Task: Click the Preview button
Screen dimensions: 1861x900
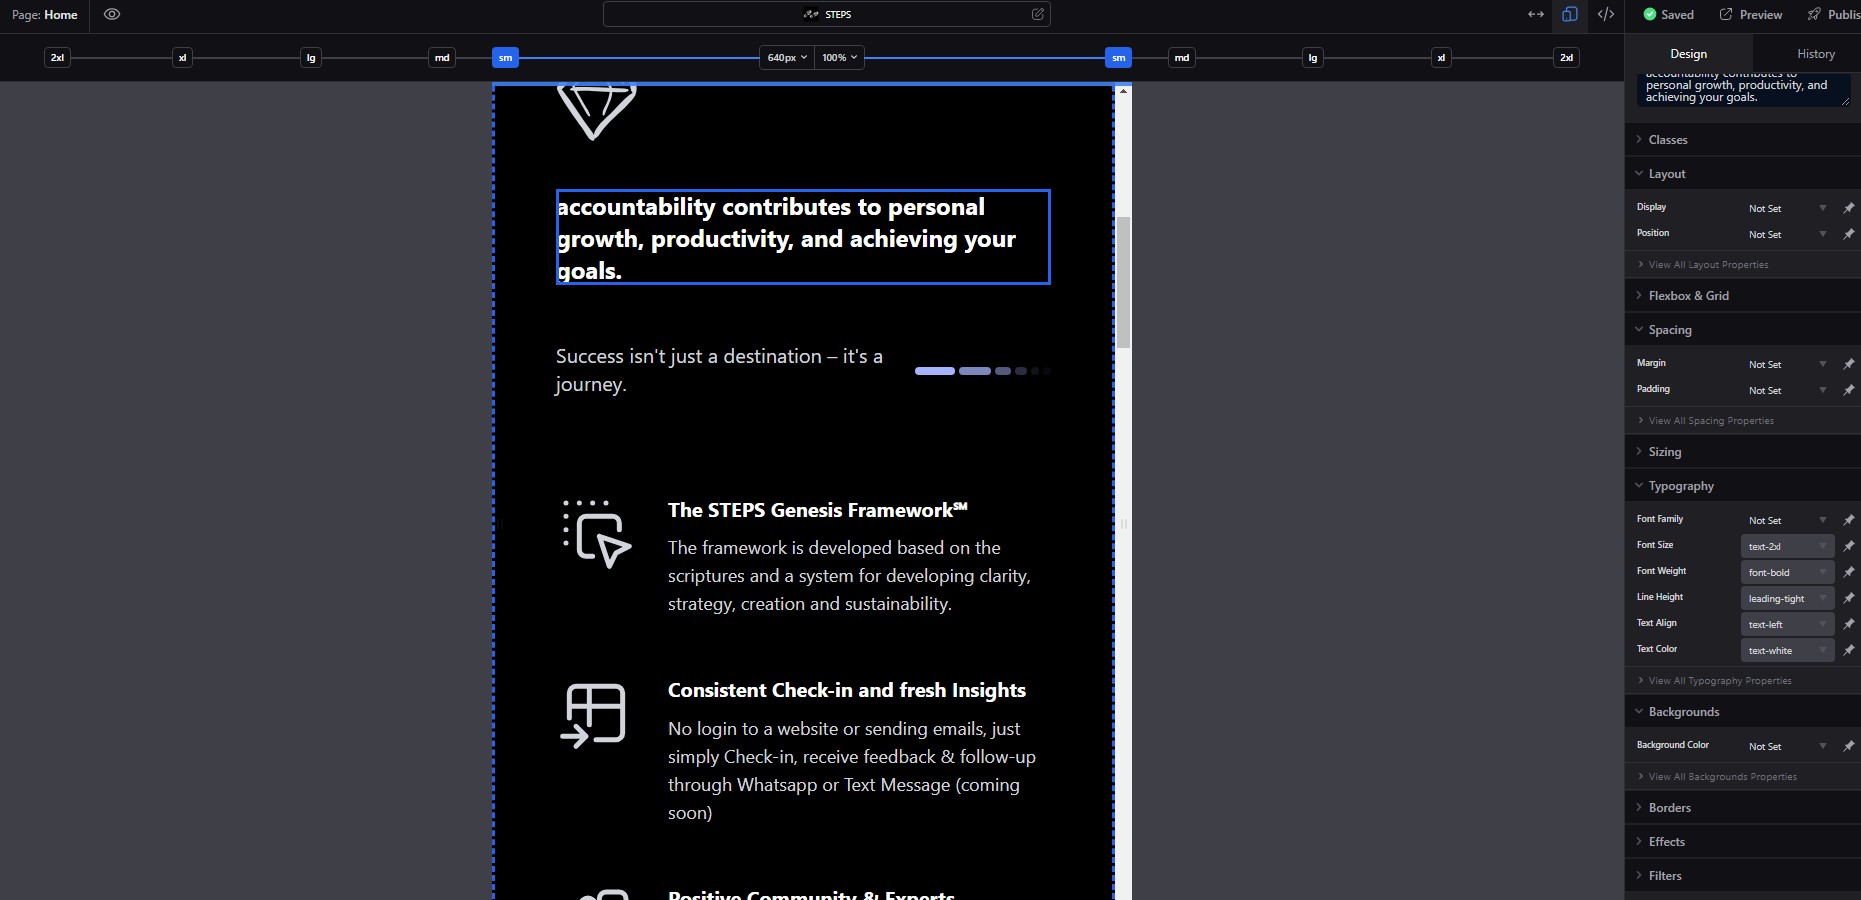Action: [1750, 14]
